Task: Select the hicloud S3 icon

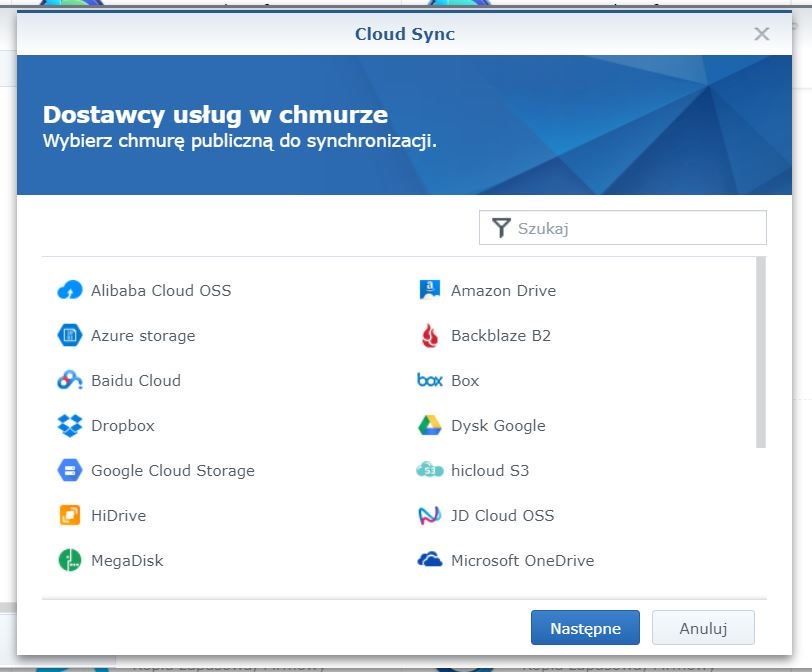Action: coord(429,470)
